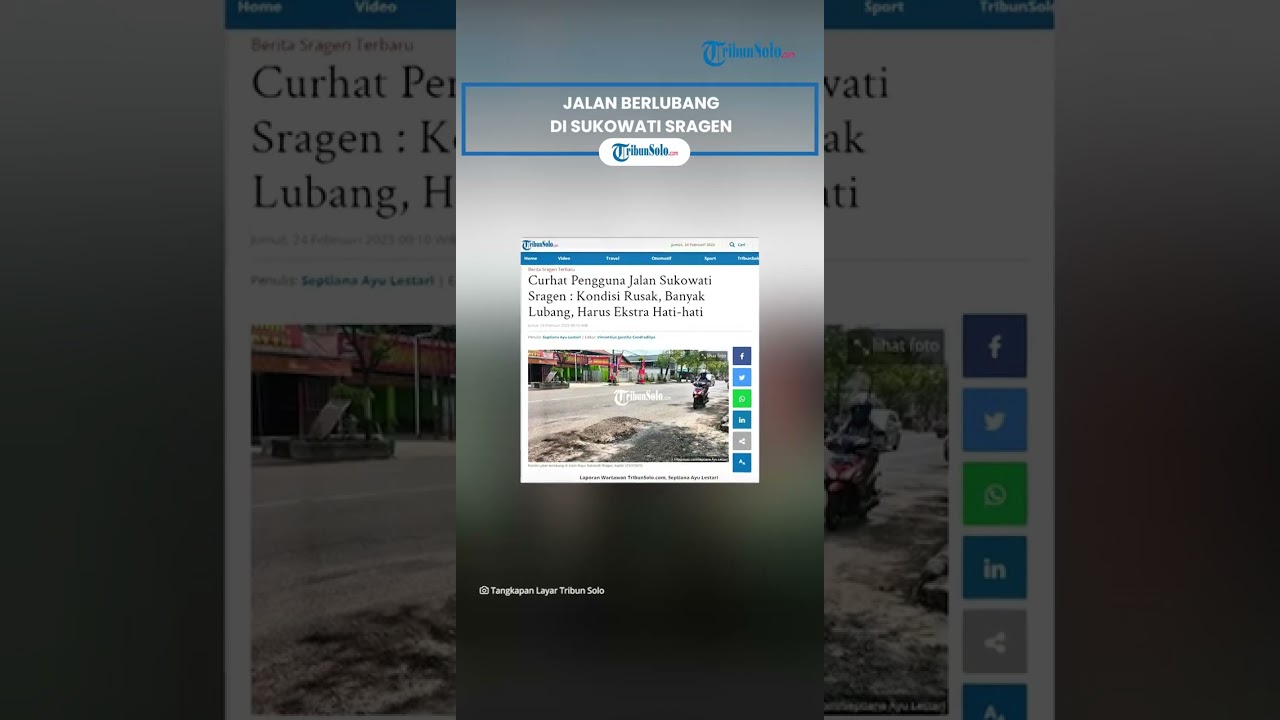Click large blurred gray share icon in background
The height and width of the screenshot is (720, 1280).
tap(995, 642)
